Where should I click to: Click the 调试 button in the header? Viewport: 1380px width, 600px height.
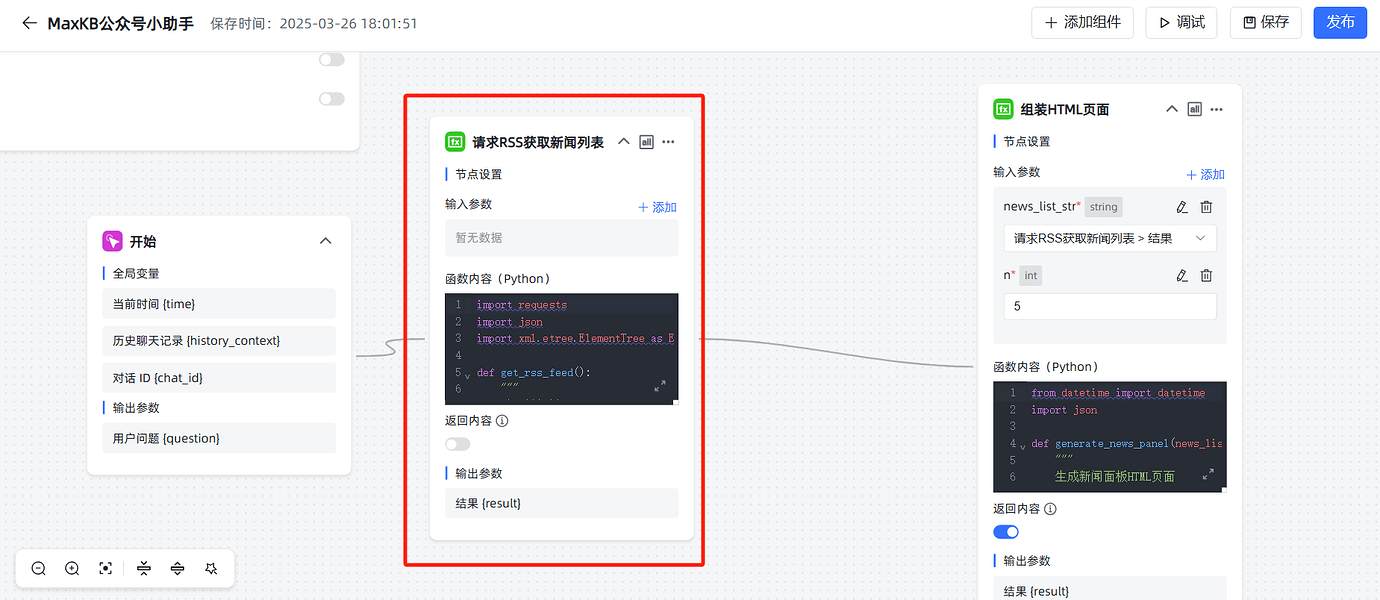pyautogui.click(x=1181, y=22)
